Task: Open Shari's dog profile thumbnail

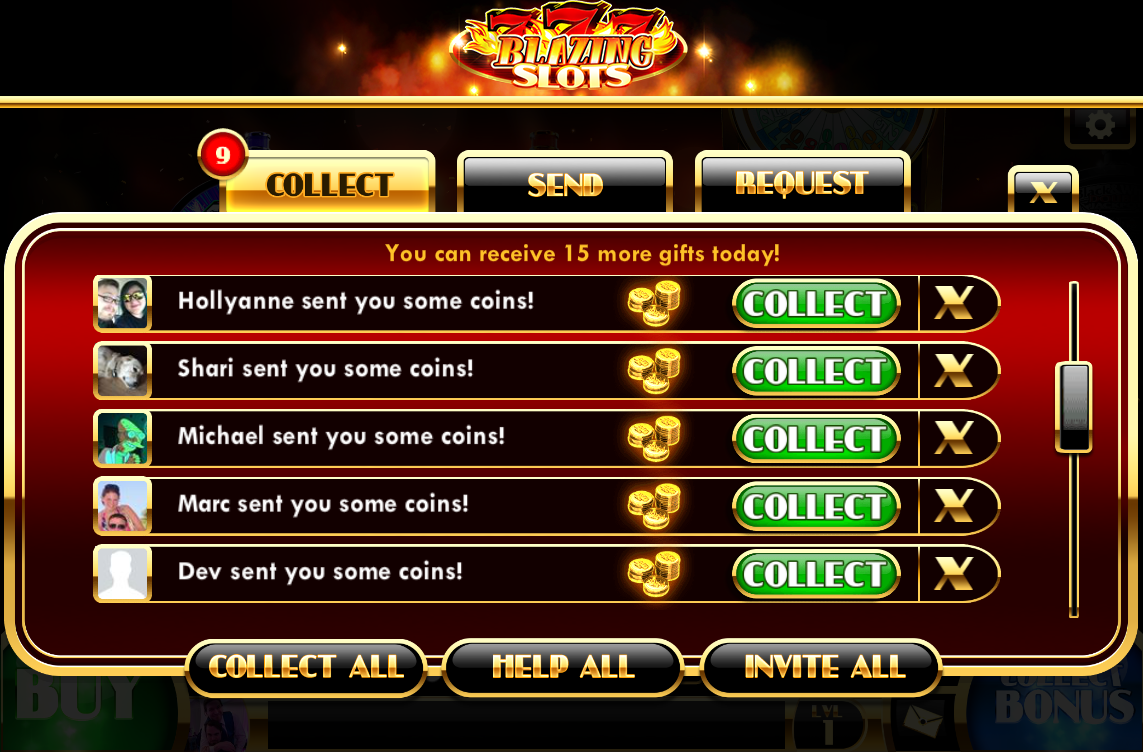Action: click(122, 371)
